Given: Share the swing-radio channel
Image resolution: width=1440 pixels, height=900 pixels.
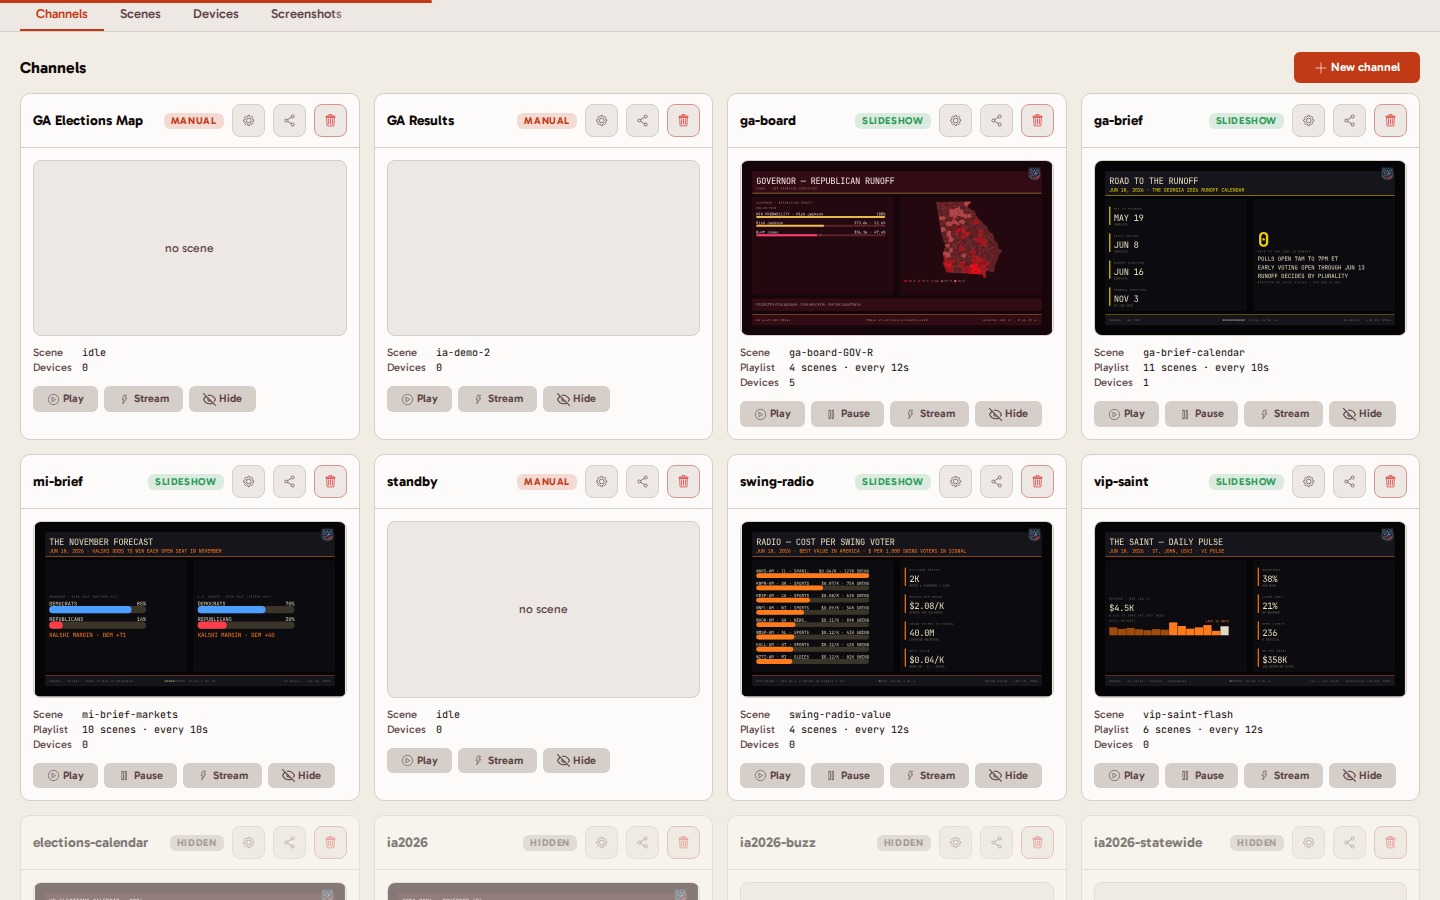Looking at the screenshot, I should click(x=997, y=481).
